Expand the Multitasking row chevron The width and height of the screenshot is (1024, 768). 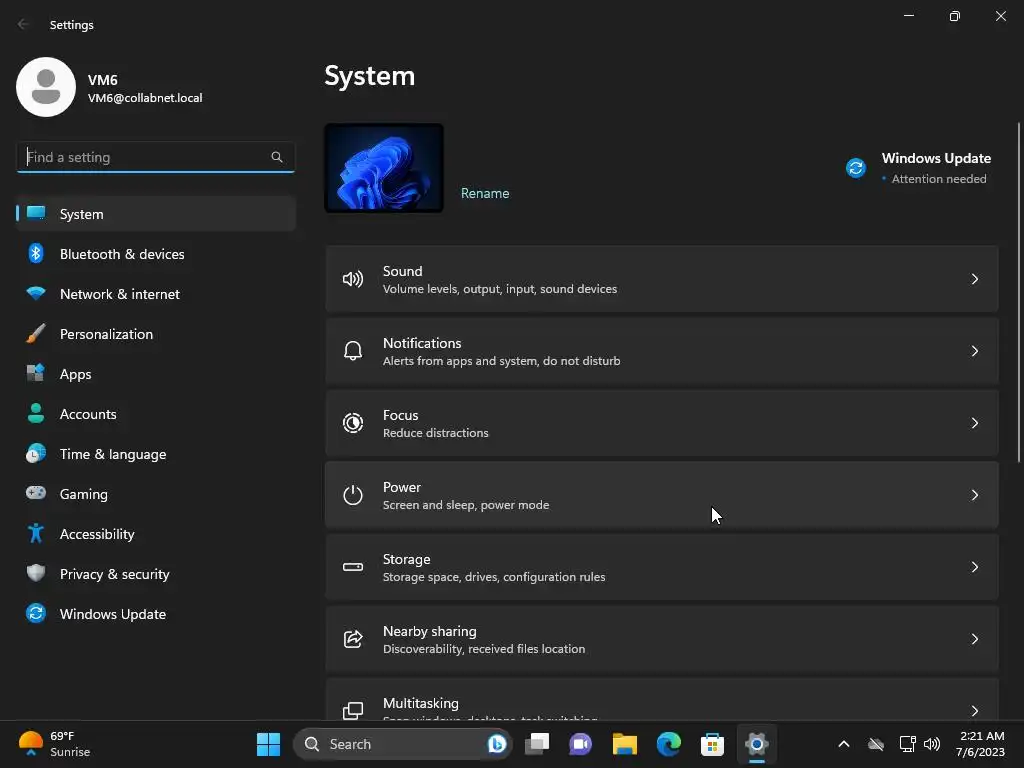point(974,711)
